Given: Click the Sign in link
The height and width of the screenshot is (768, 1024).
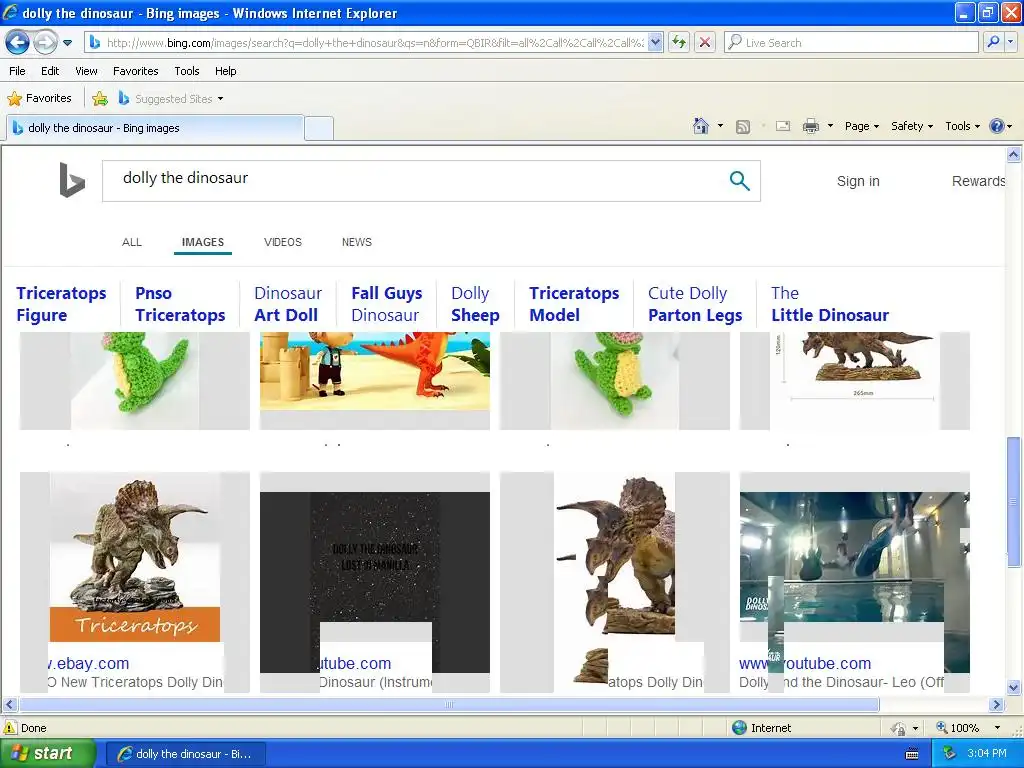Looking at the screenshot, I should point(858,182).
